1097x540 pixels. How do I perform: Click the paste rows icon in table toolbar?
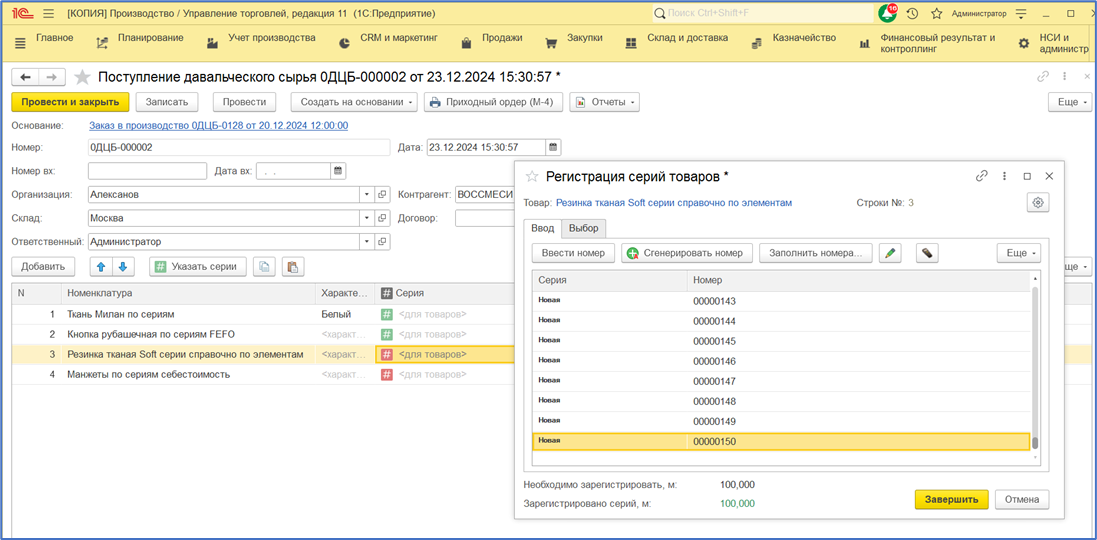click(292, 266)
